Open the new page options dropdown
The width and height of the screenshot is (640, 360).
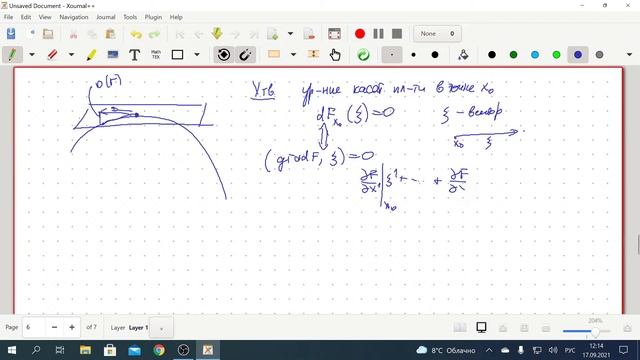click(290, 33)
